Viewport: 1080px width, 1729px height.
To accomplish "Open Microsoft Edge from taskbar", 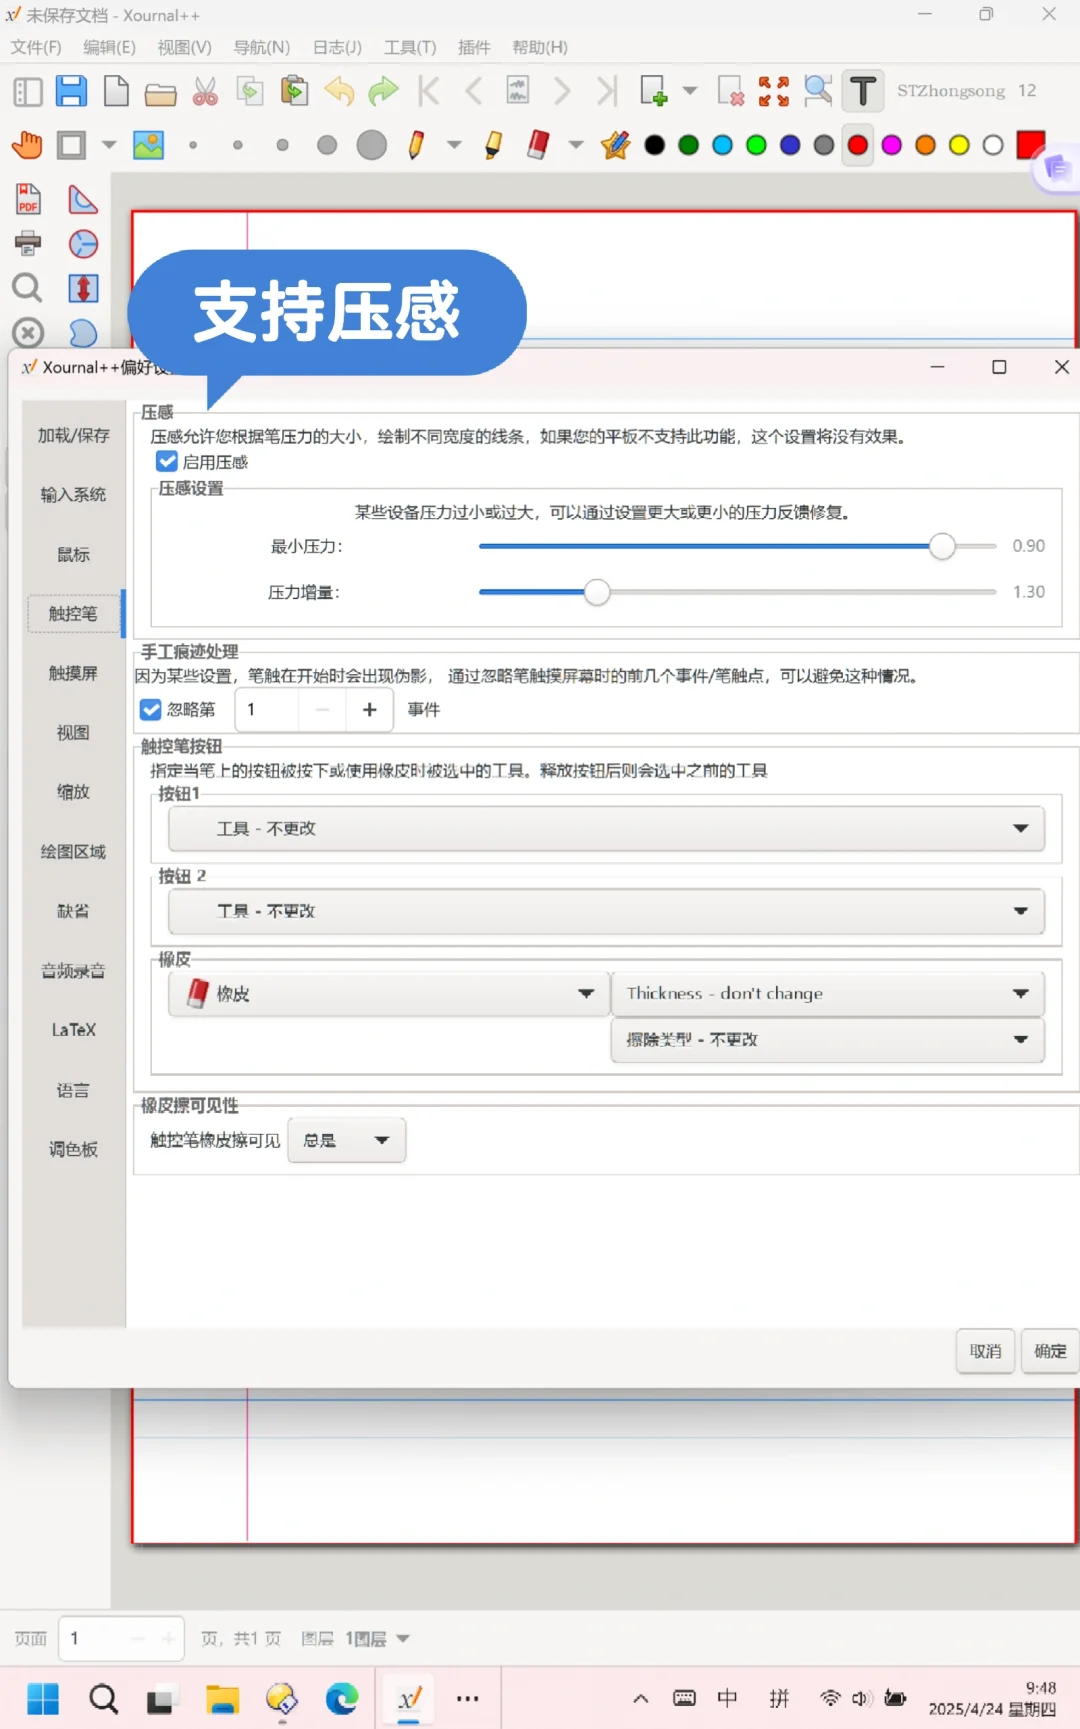I will (x=342, y=1698).
